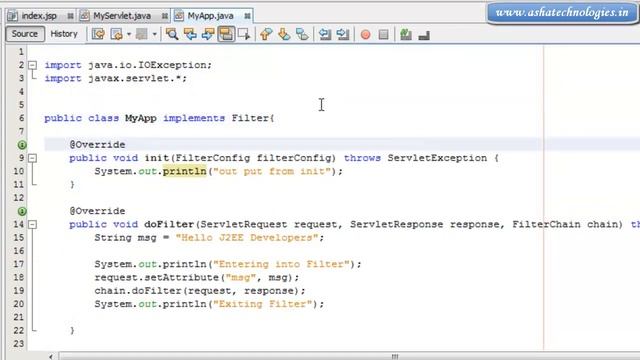
Task: Switch to the MyServlet.java tab
Action: point(122,16)
